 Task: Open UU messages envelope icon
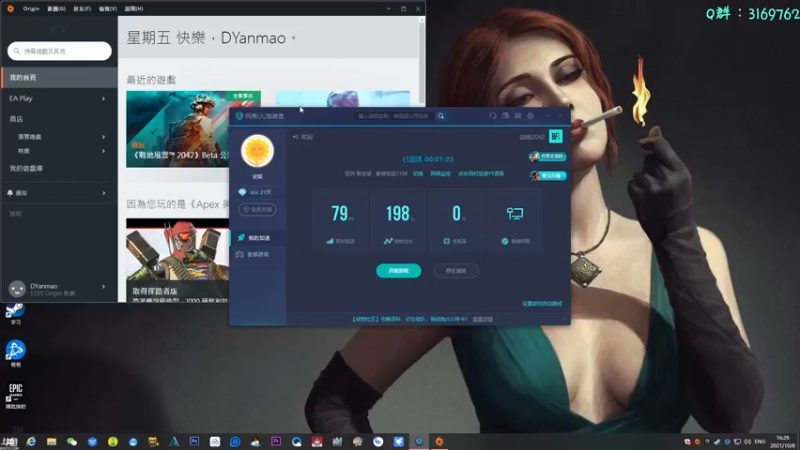coord(518,116)
